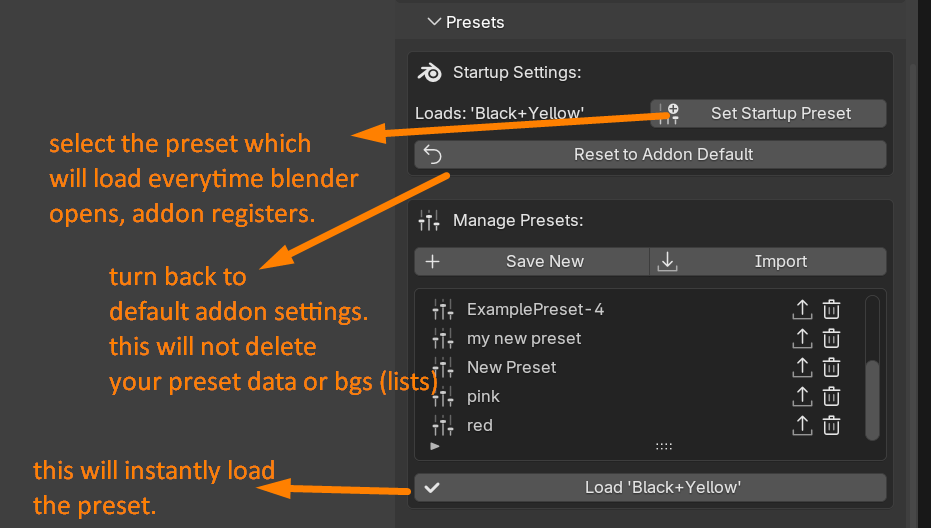Delete 'New Preset' via trash icon
Image resolution: width=931 pixels, height=528 pixels.
pos(831,368)
